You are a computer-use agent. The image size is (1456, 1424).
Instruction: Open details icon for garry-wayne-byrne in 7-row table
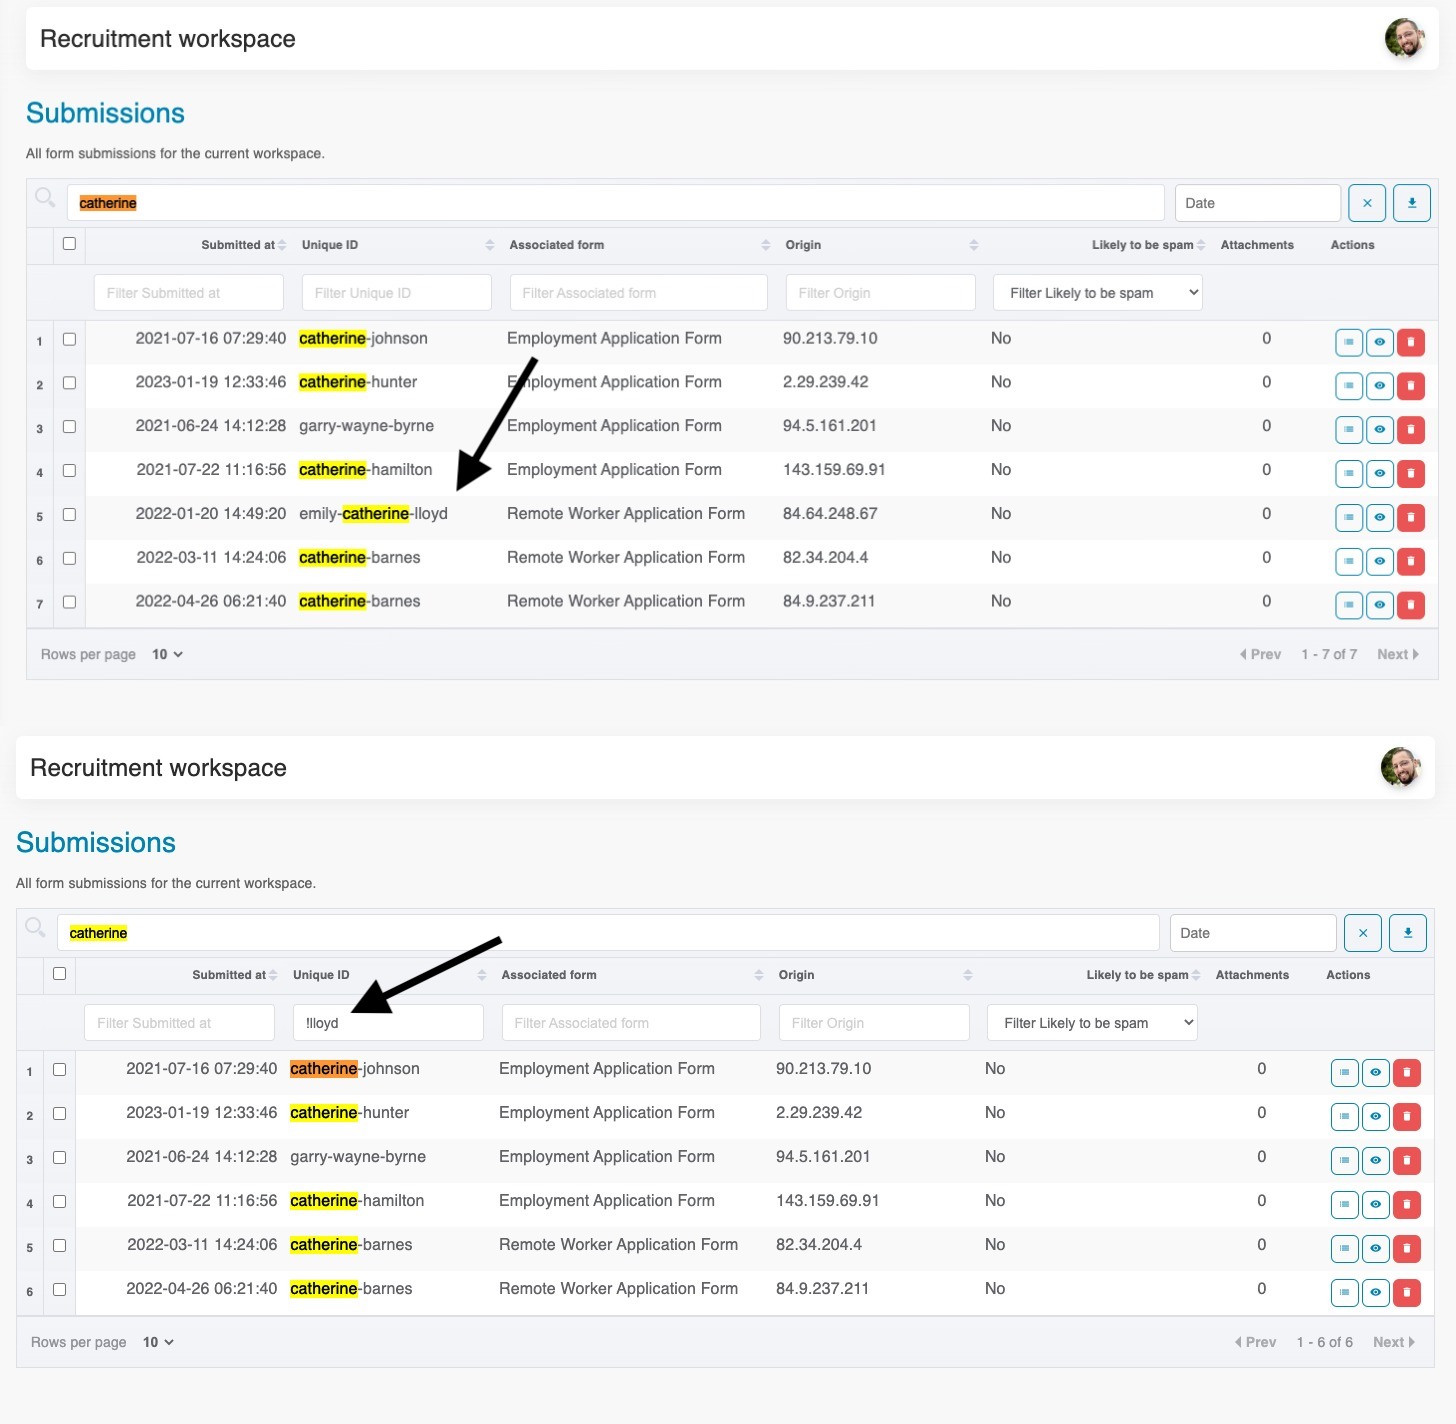pos(1349,430)
